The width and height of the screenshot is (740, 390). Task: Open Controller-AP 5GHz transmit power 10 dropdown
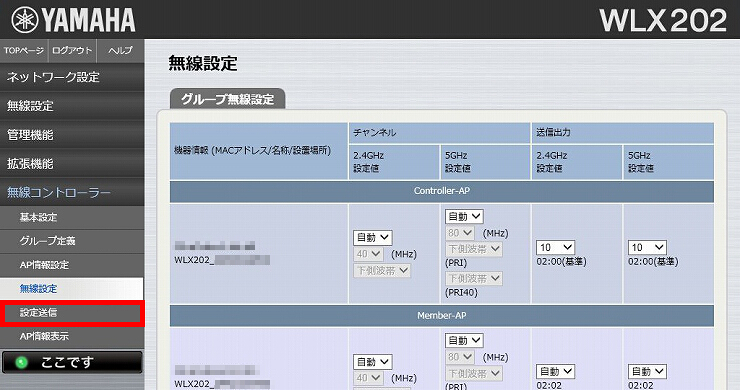(647, 247)
